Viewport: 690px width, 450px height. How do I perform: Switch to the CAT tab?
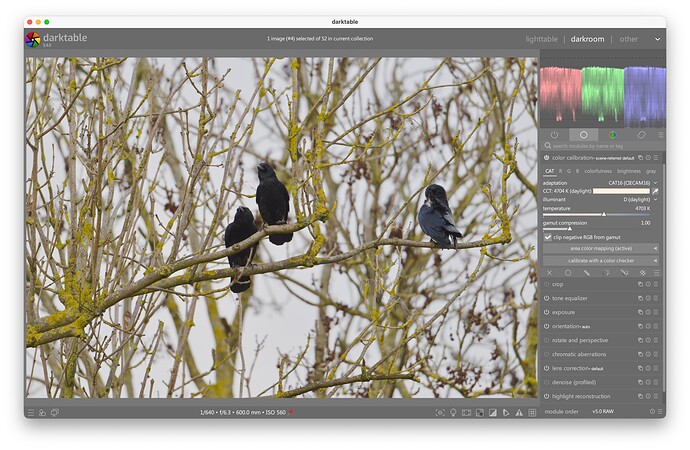(x=550, y=171)
